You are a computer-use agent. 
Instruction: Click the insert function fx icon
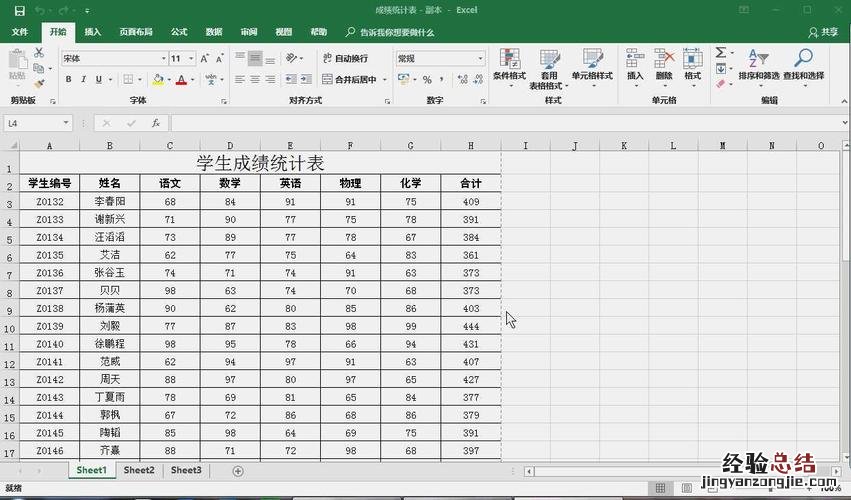(x=156, y=123)
